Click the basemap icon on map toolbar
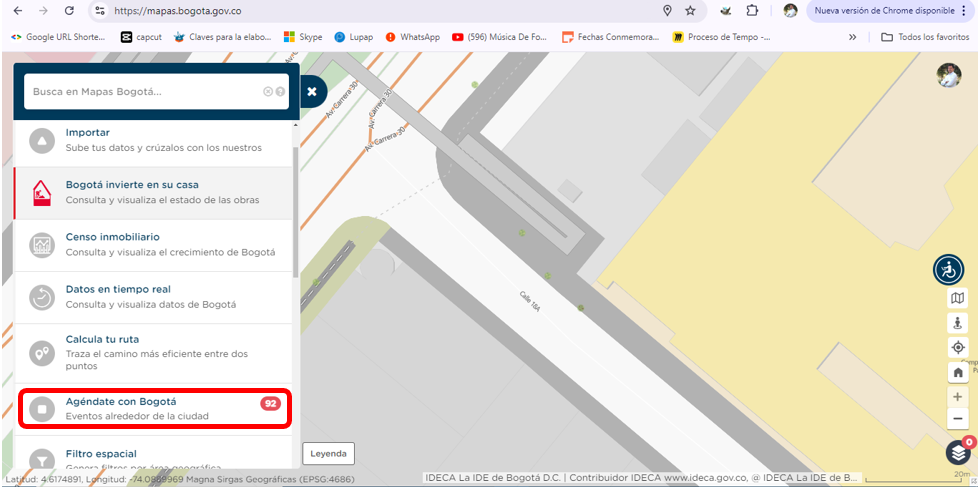978x487 pixels. 958,298
